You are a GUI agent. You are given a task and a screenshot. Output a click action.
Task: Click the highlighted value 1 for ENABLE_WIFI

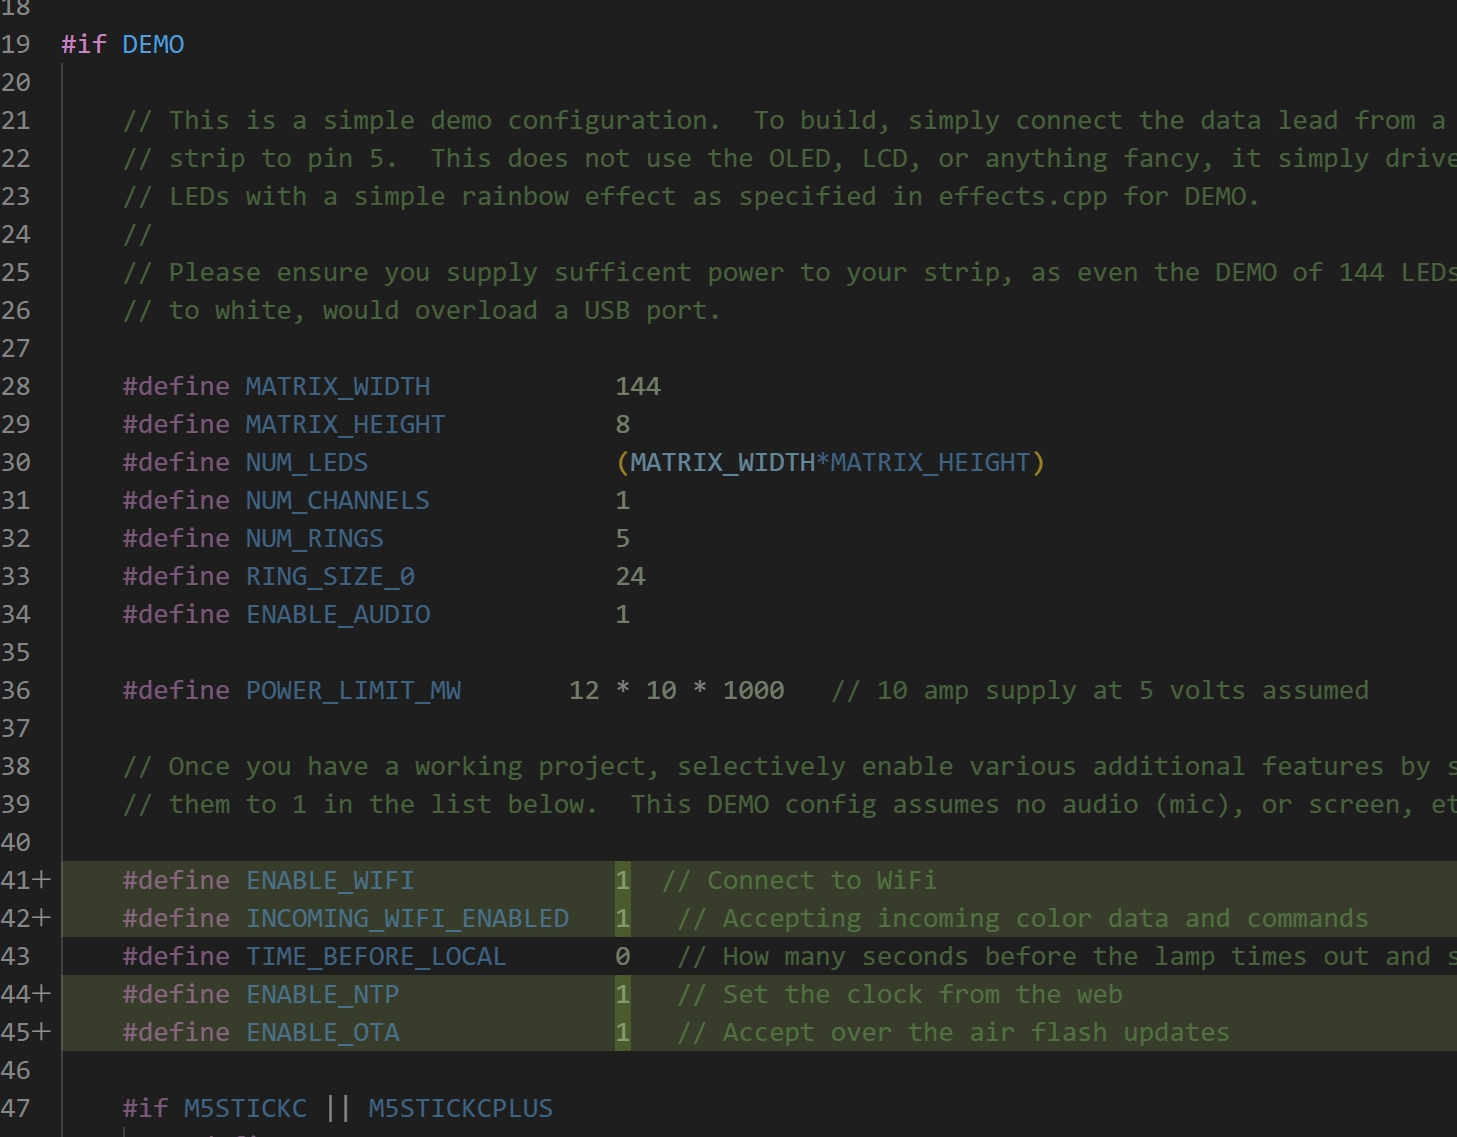(x=623, y=881)
